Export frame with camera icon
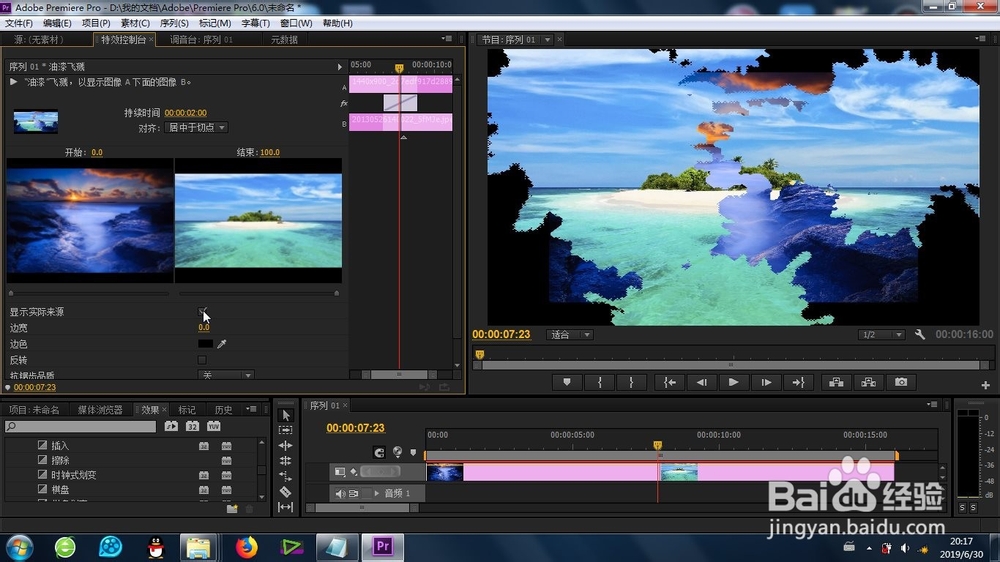 click(901, 382)
